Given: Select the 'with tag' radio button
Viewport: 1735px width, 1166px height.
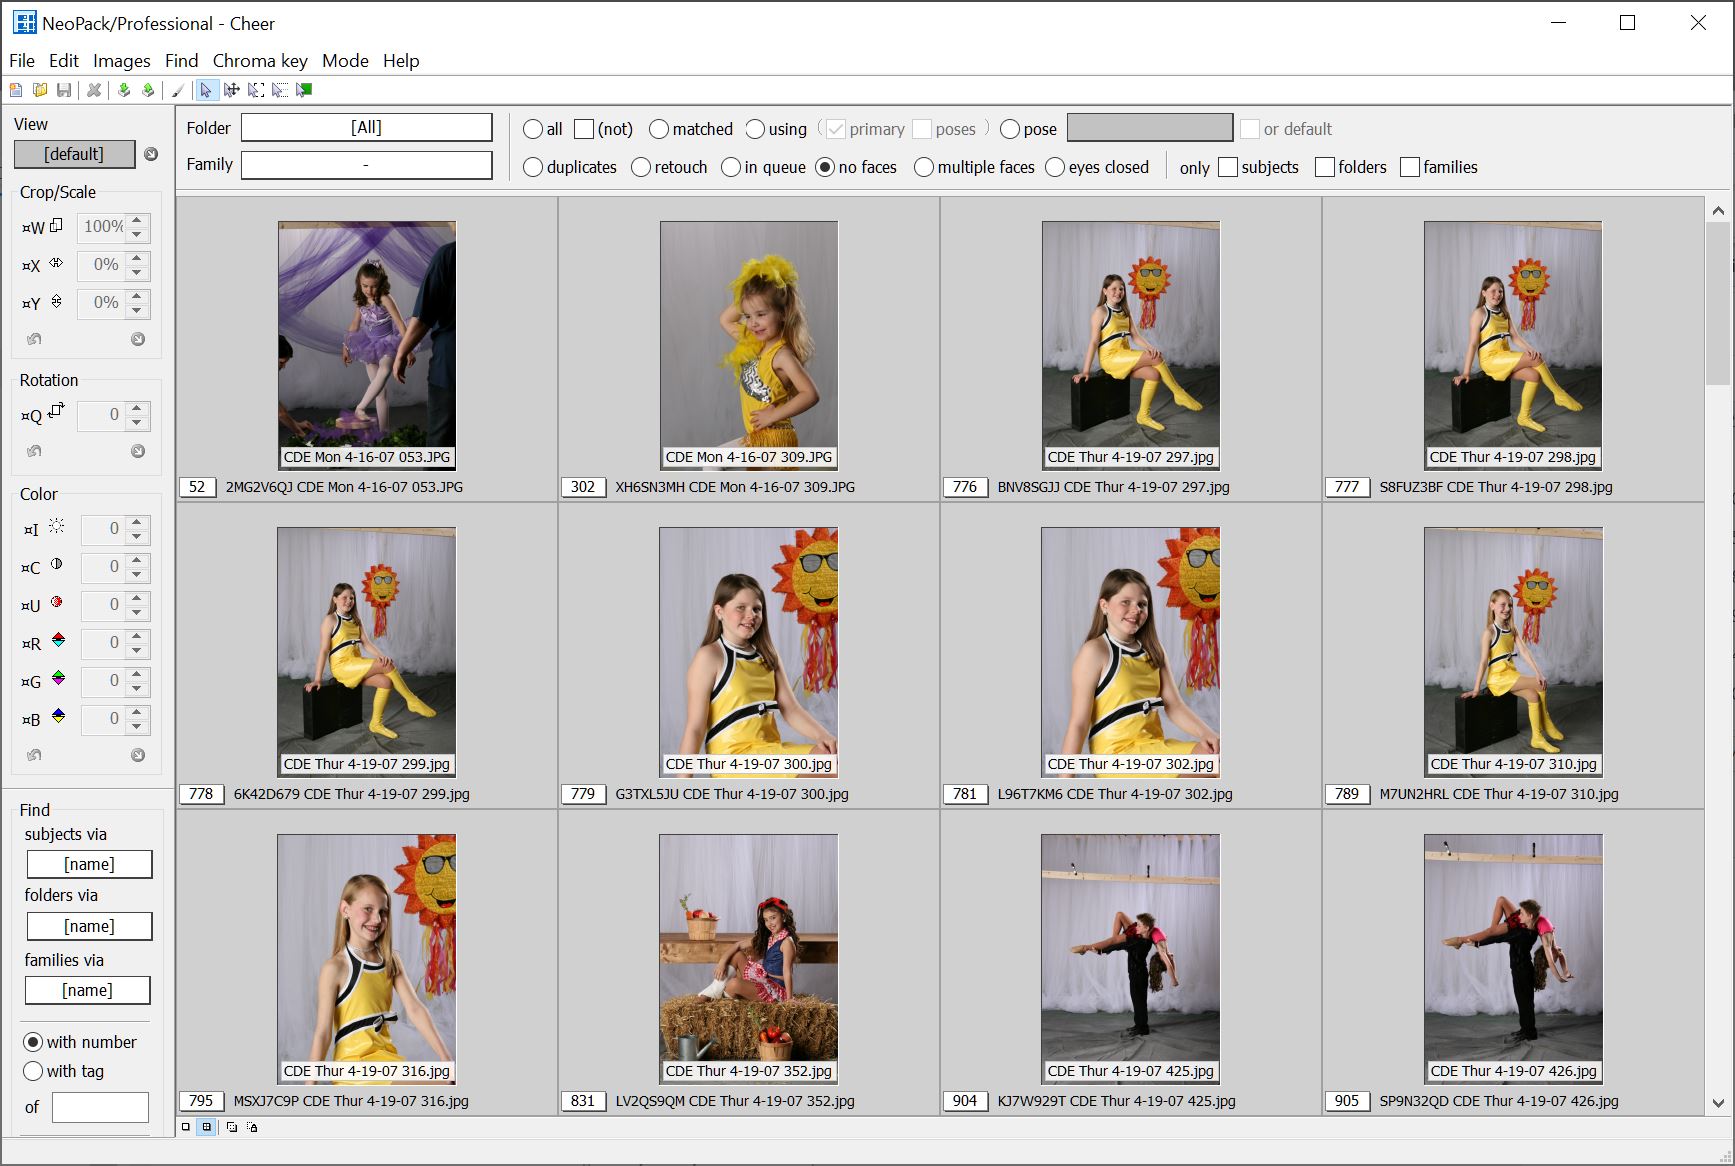Looking at the screenshot, I should [x=33, y=1071].
